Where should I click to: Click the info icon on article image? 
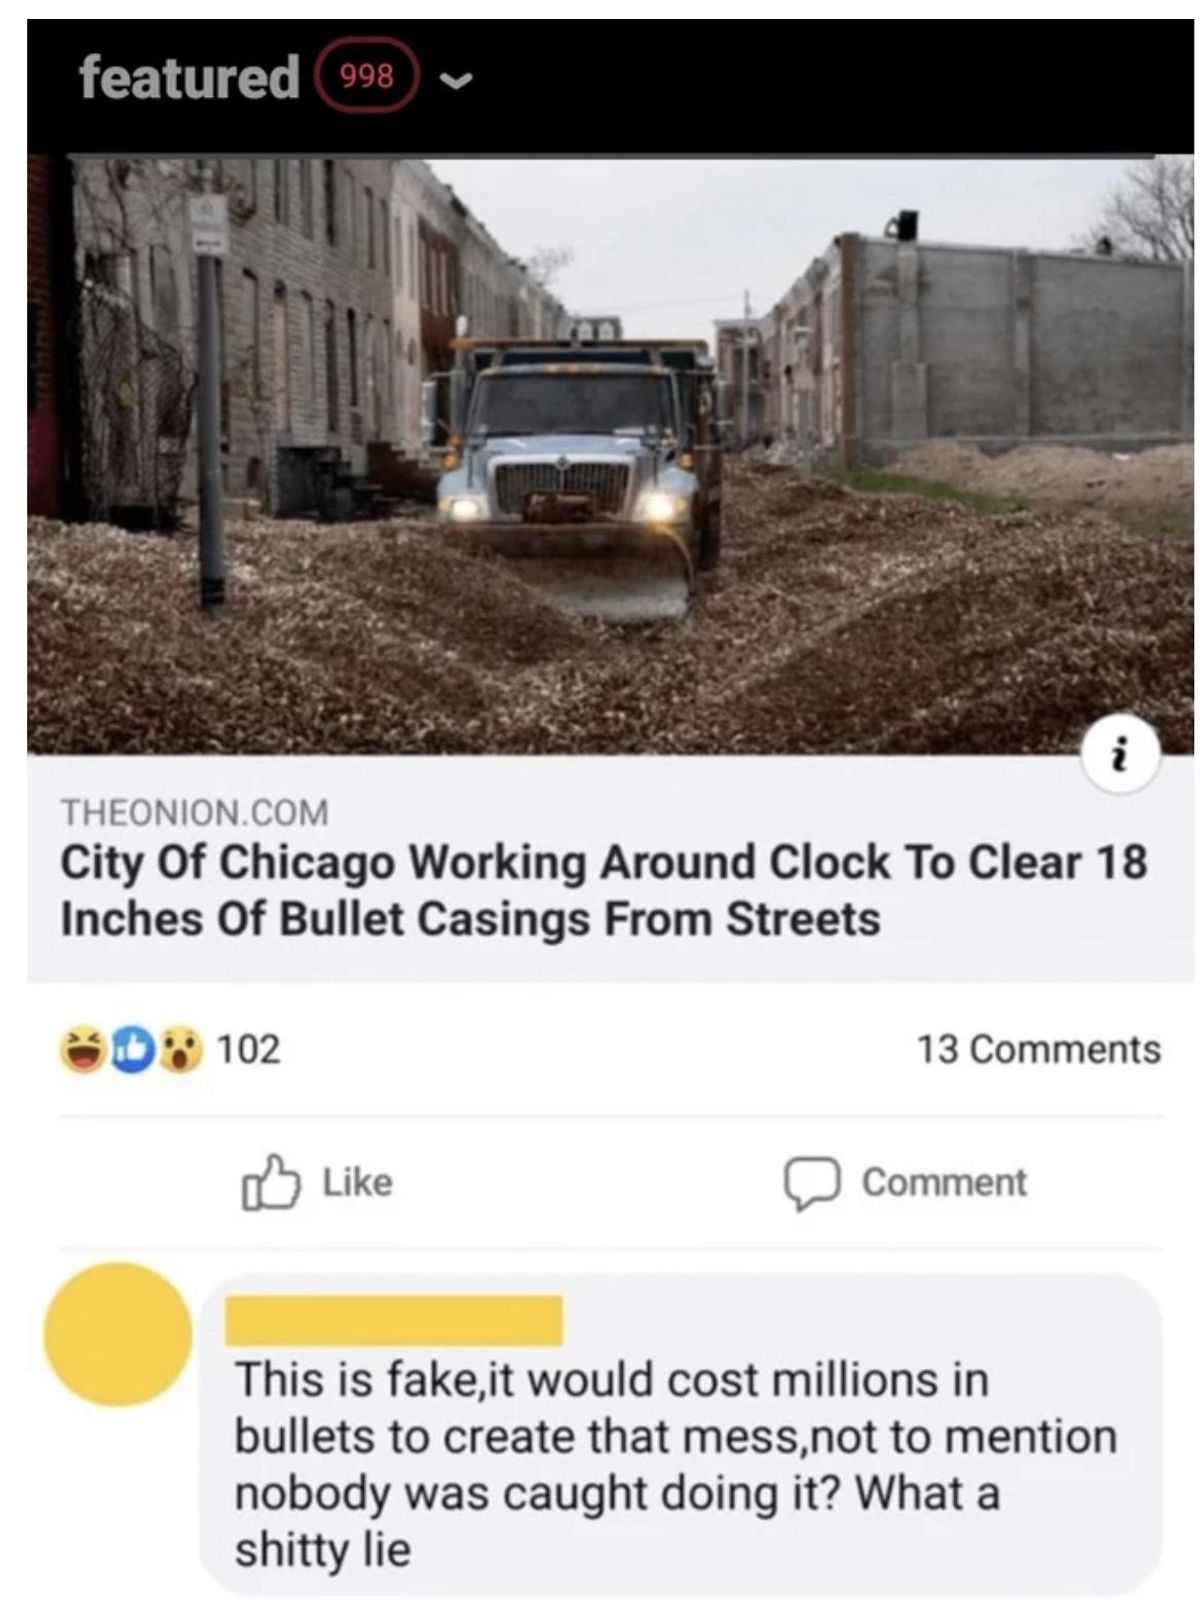tap(1122, 755)
